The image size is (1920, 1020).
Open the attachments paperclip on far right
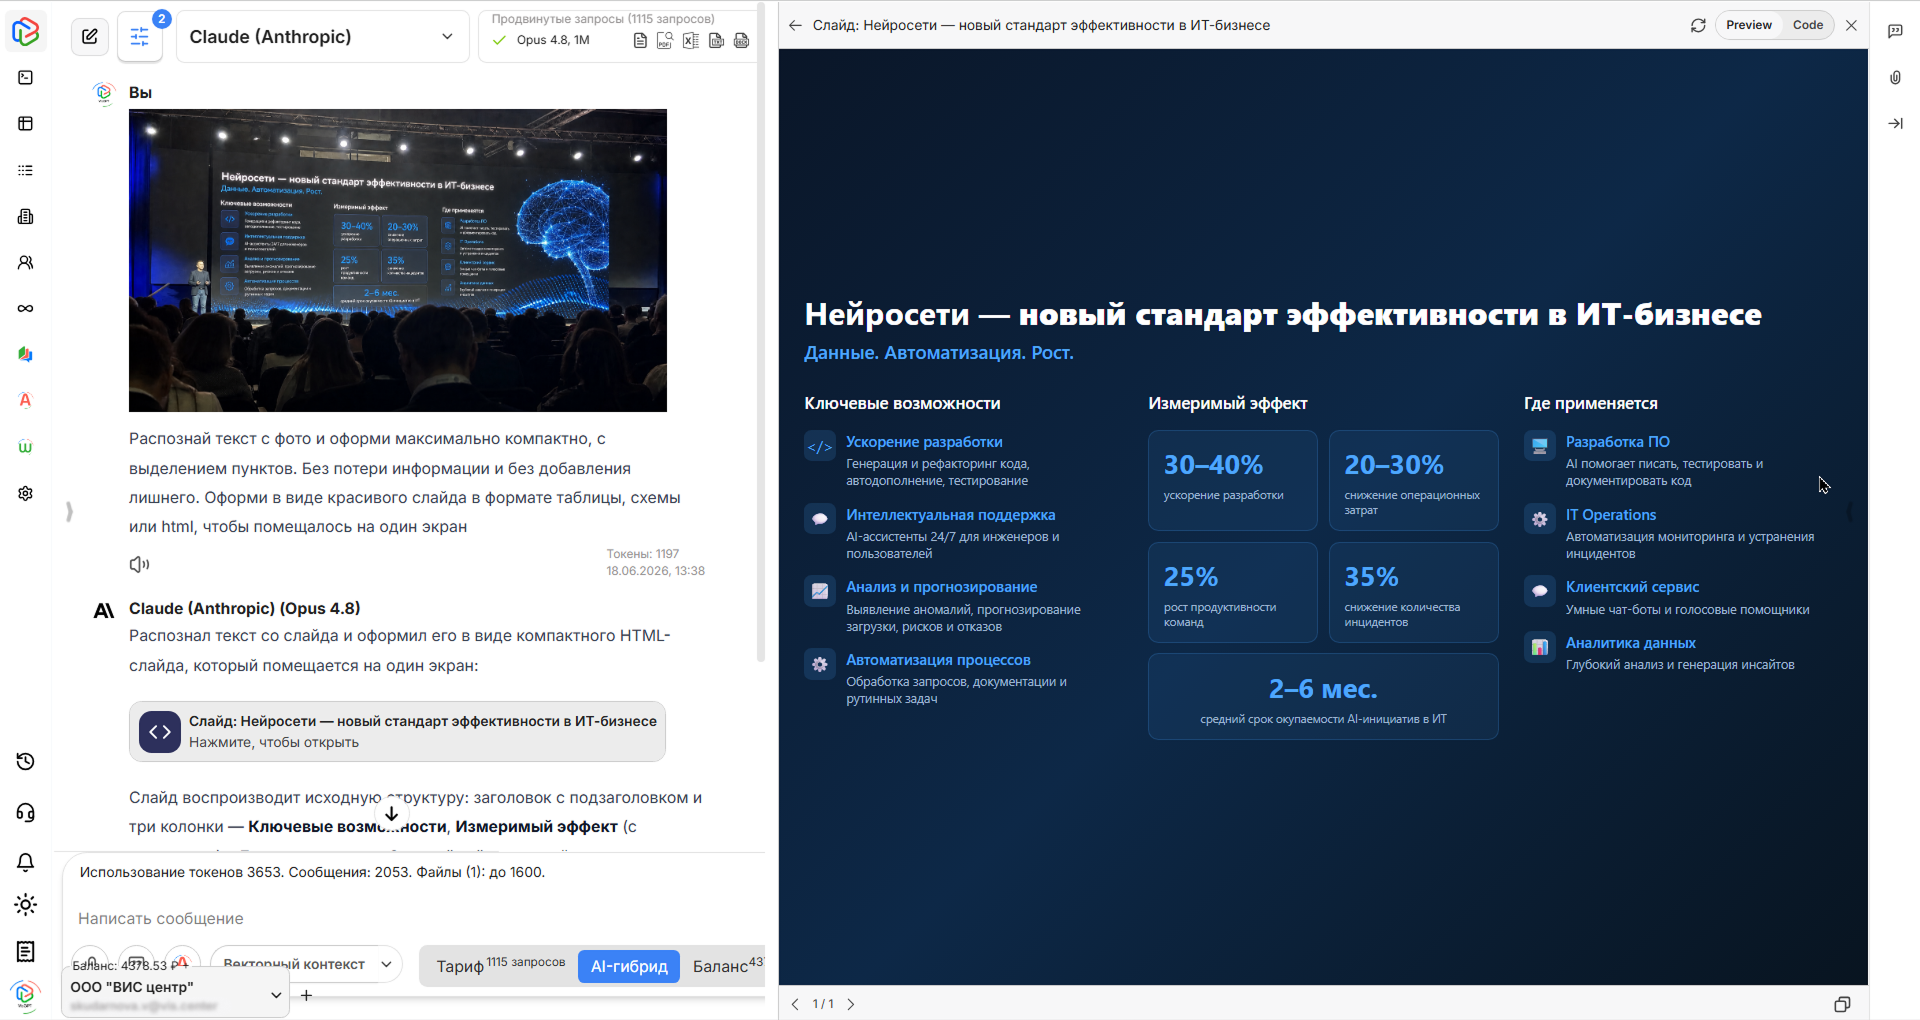point(1895,77)
